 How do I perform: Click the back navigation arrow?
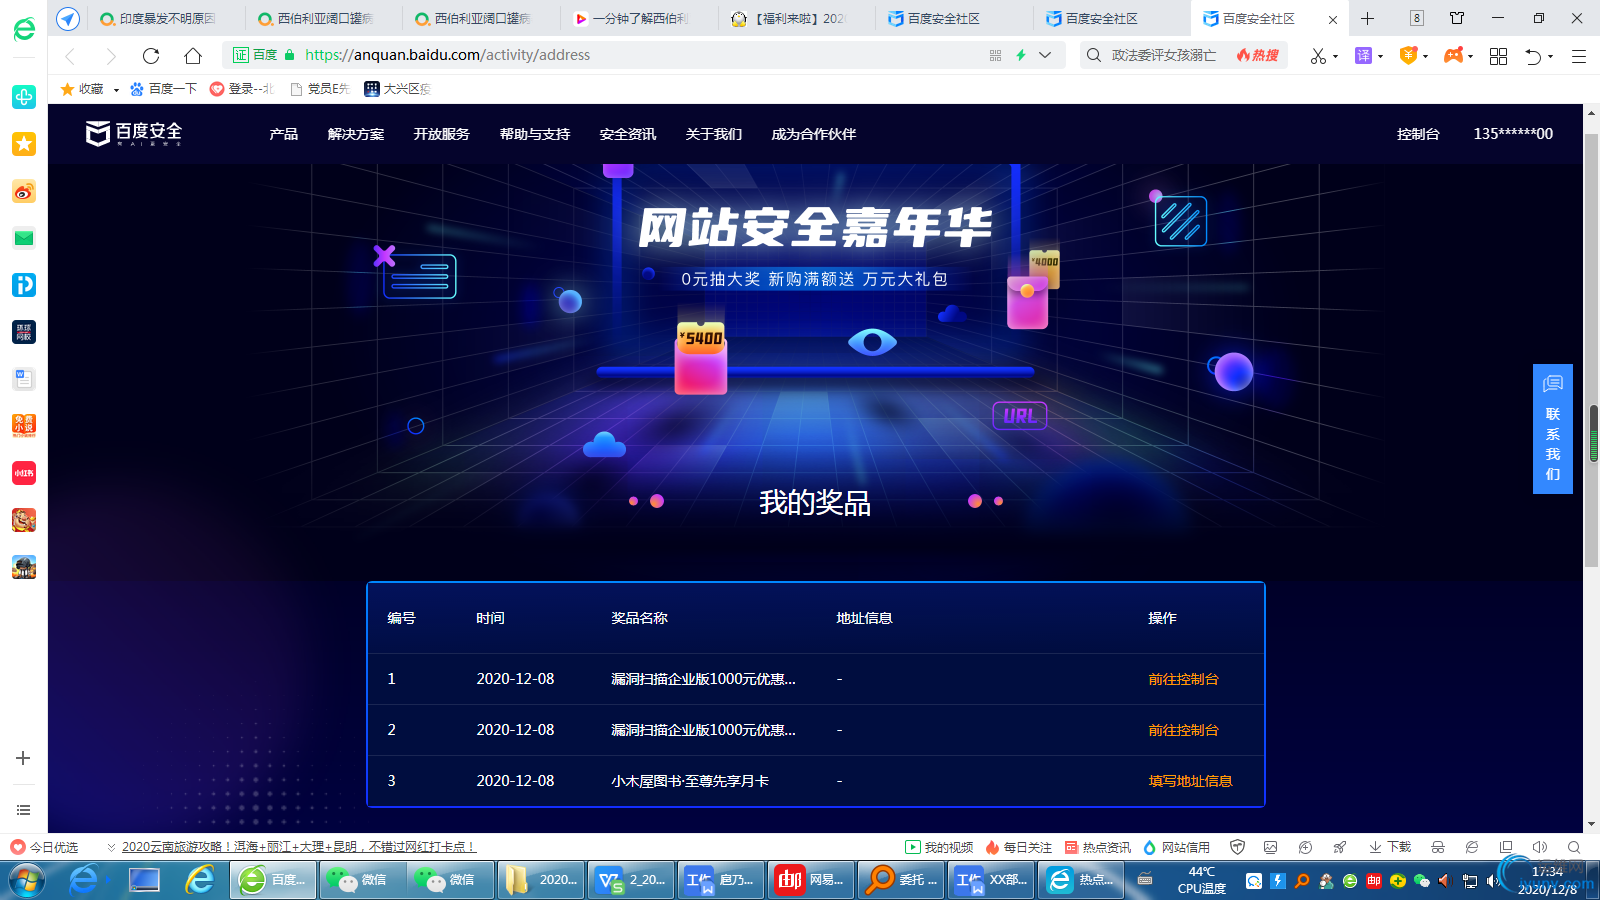(x=70, y=55)
